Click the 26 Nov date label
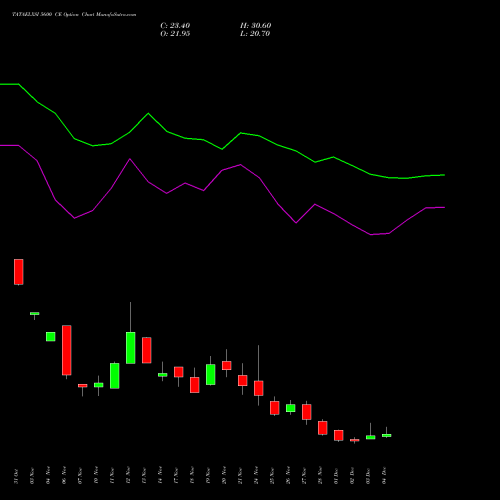This screenshot has width=500, height=500. (x=288, y=476)
